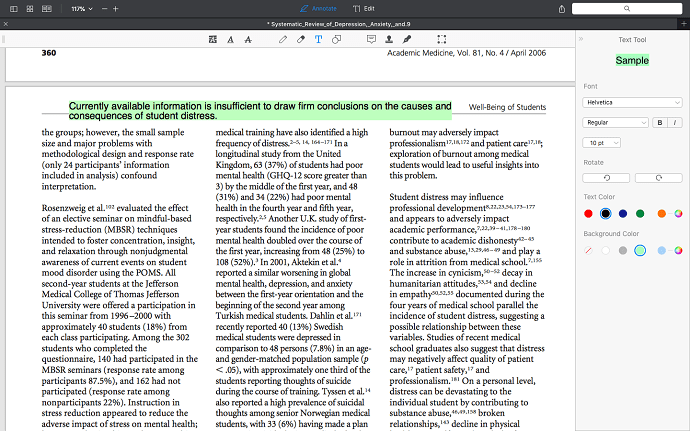
Task: Open the Regular font style dropdown
Action: [615, 122]
